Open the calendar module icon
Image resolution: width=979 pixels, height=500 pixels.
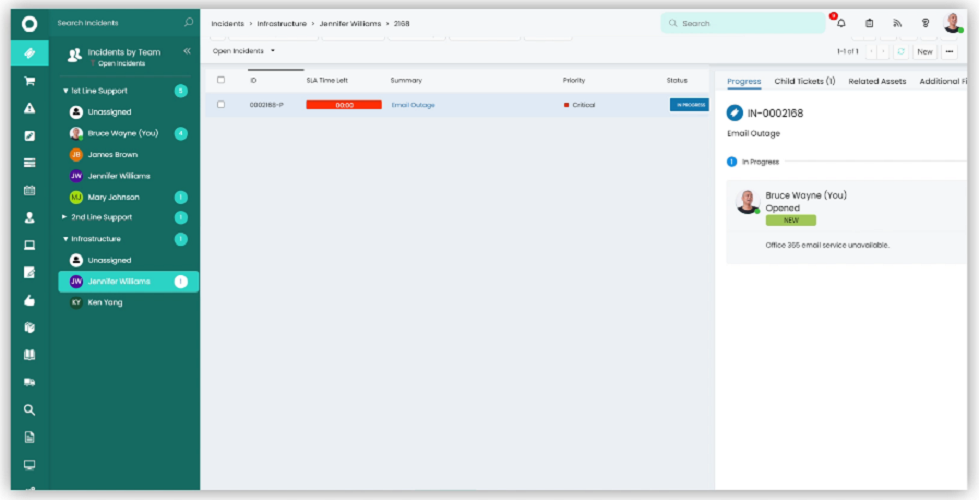(x=29, y=190)
